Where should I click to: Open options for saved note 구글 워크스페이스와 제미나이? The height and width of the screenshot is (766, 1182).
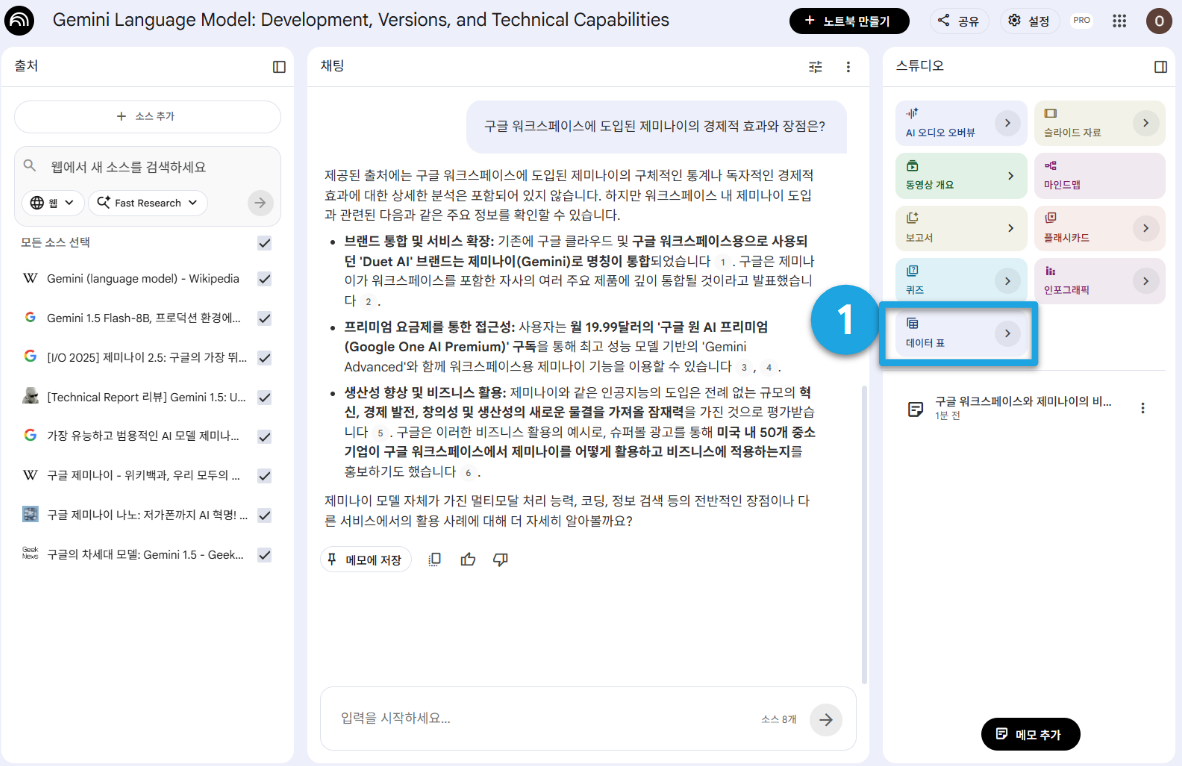[1143, 408]
